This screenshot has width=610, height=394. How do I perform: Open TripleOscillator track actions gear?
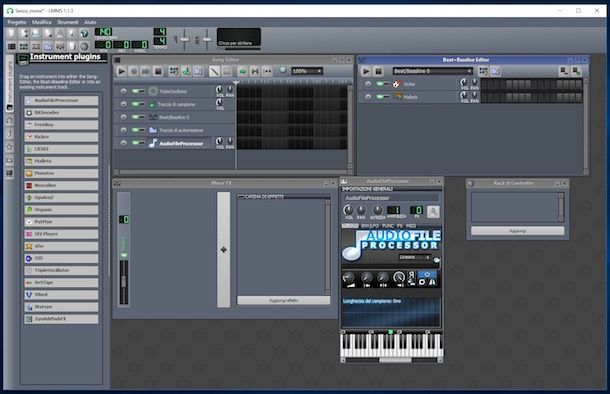pos(123,91)
